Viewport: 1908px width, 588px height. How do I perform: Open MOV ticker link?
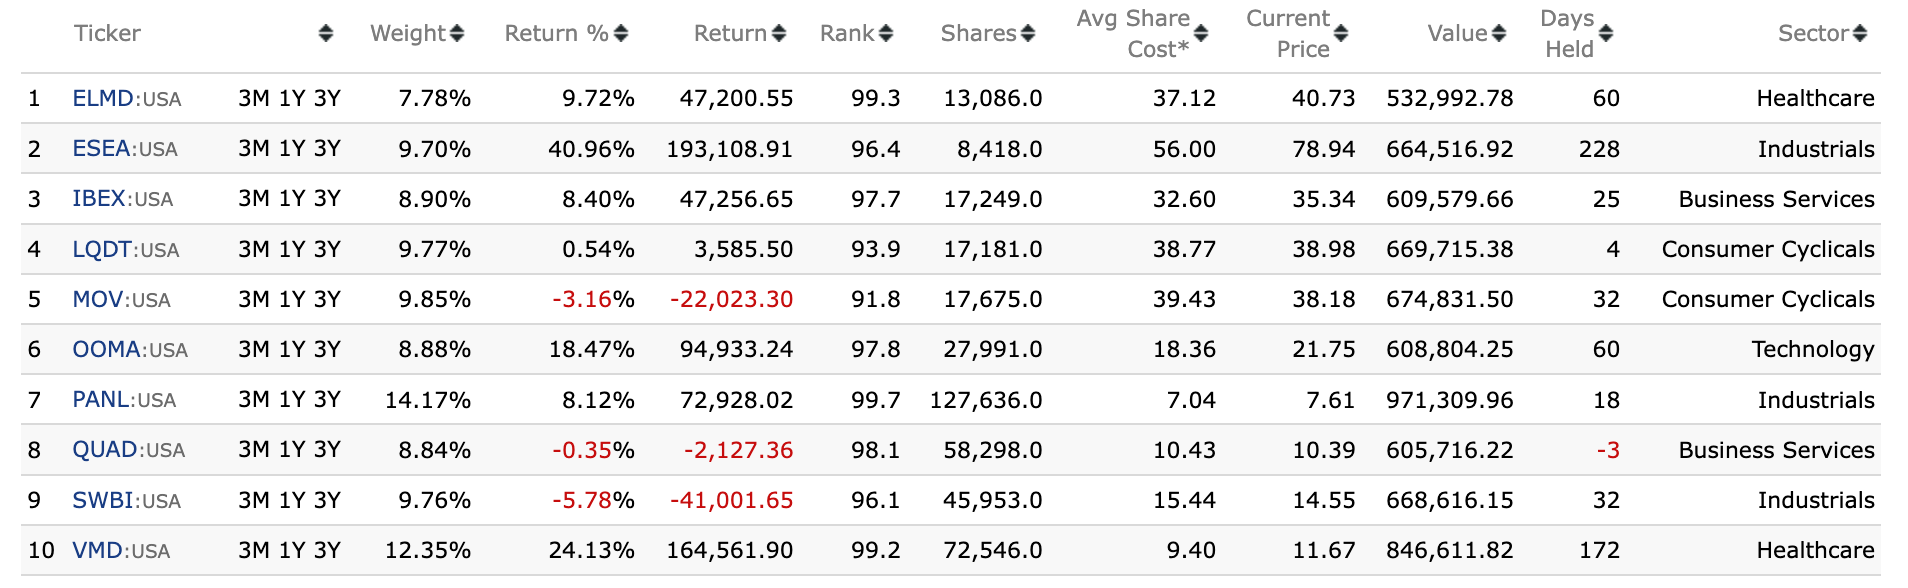[x=98, y=299]
